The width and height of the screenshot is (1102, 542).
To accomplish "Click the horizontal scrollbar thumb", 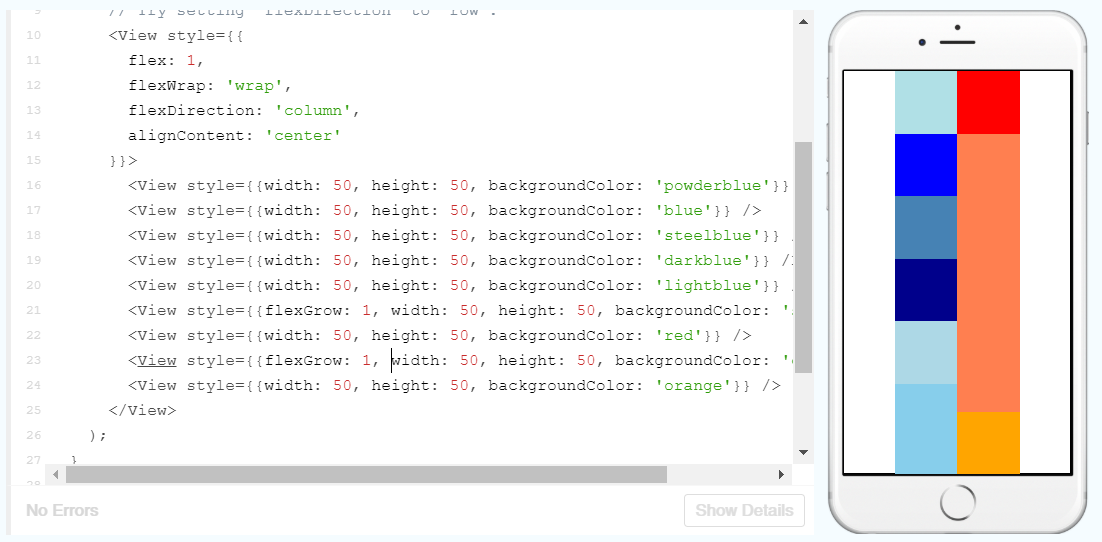I will point(365,474).
